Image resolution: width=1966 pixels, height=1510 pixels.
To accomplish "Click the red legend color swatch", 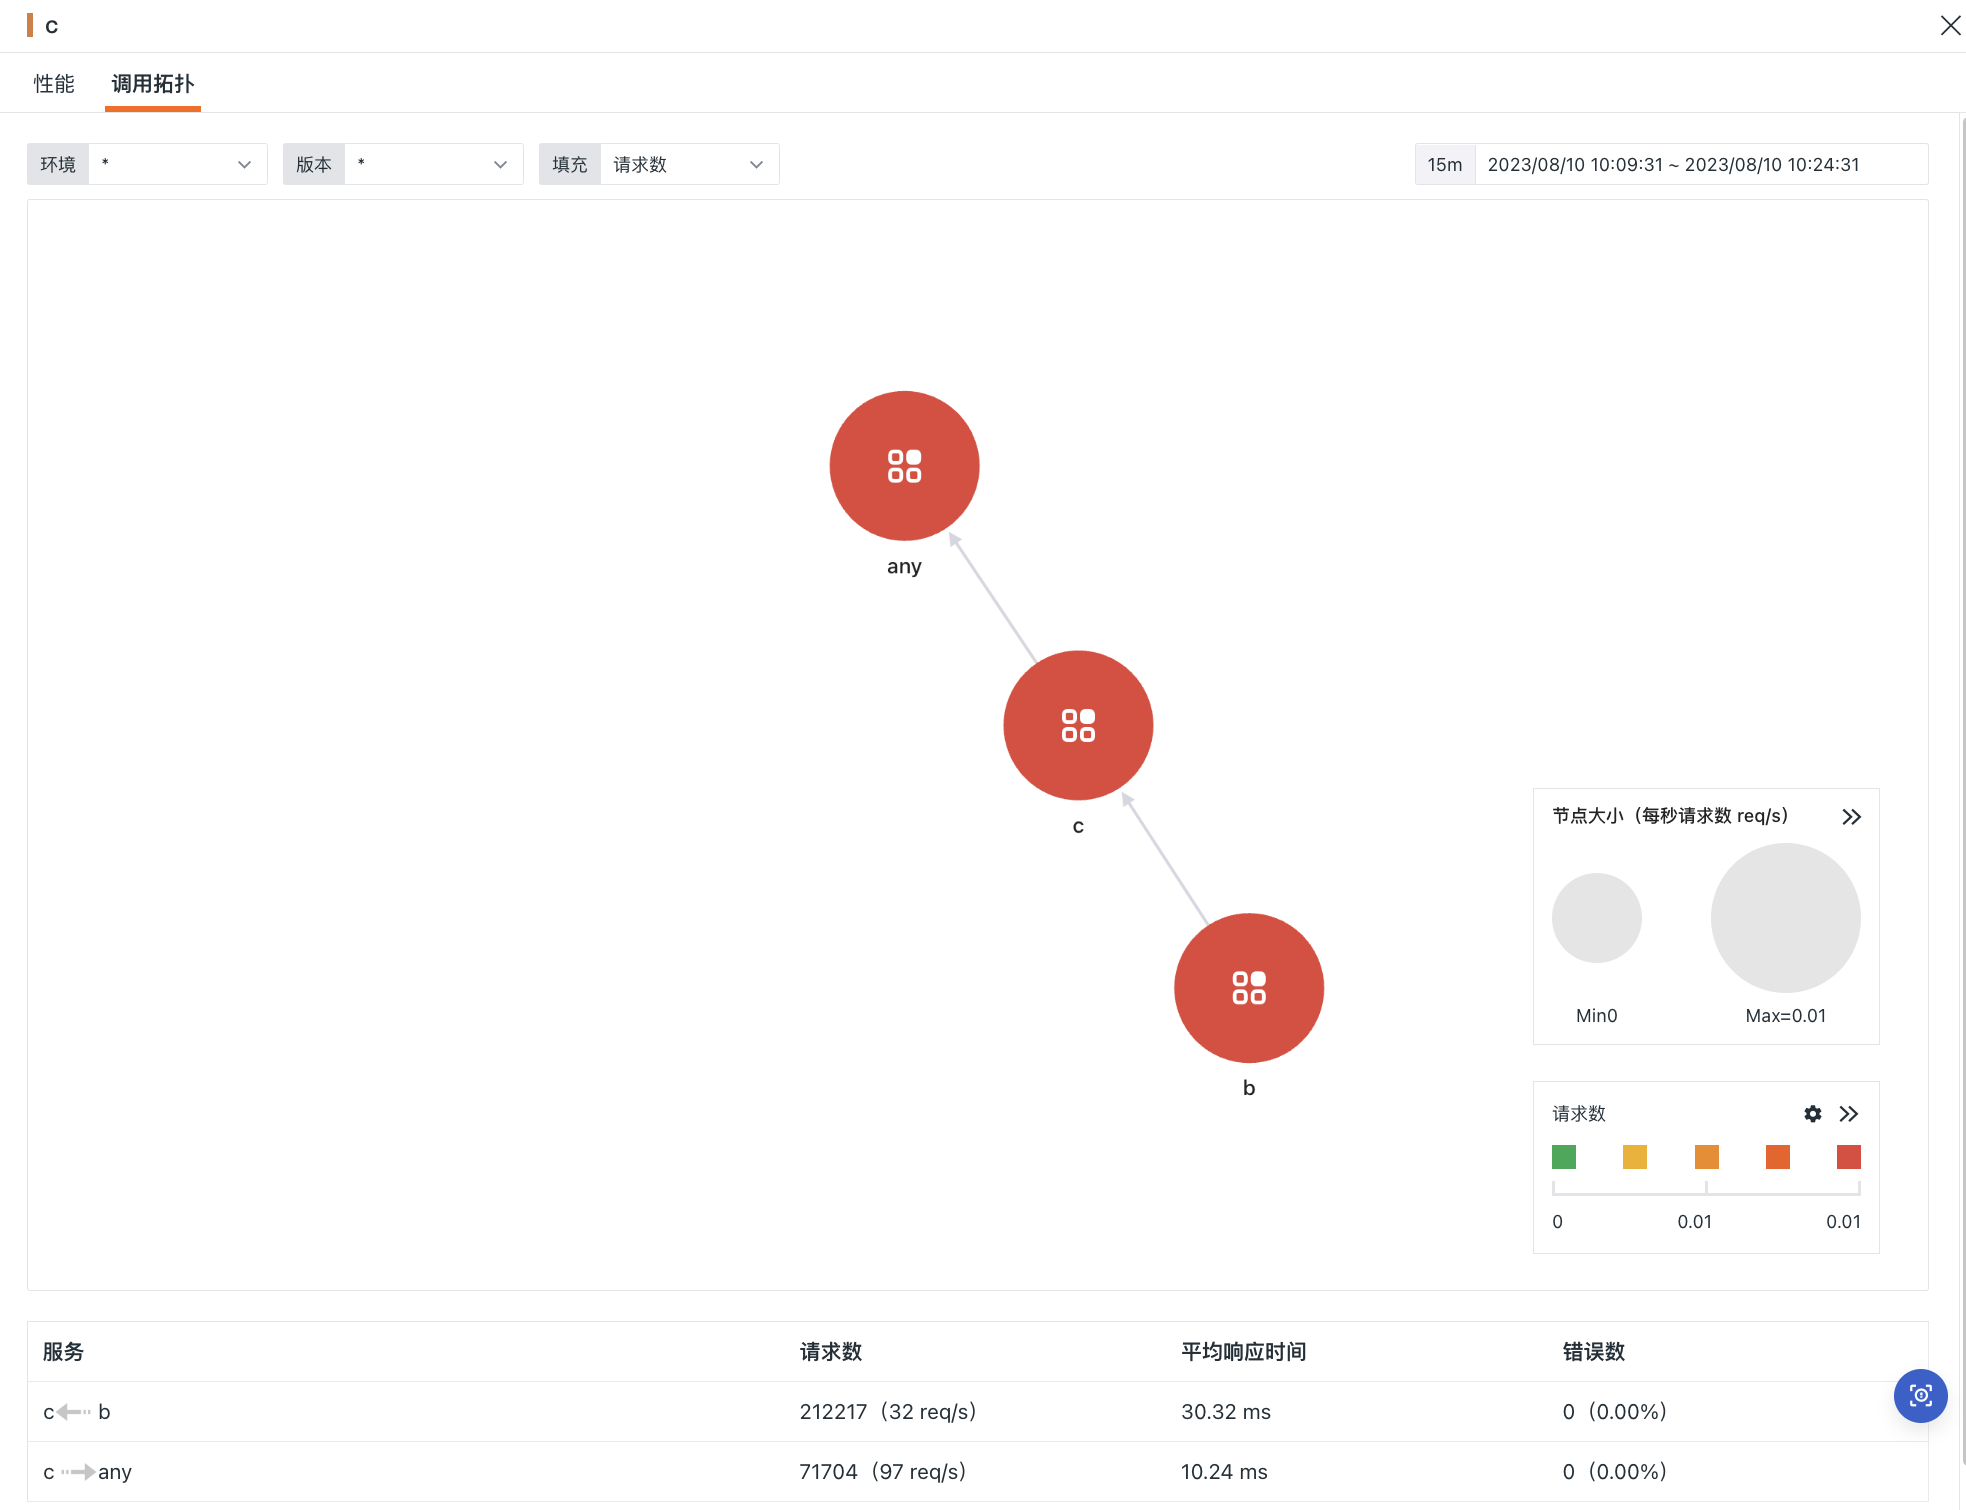I will (x=1849, y=1157).
